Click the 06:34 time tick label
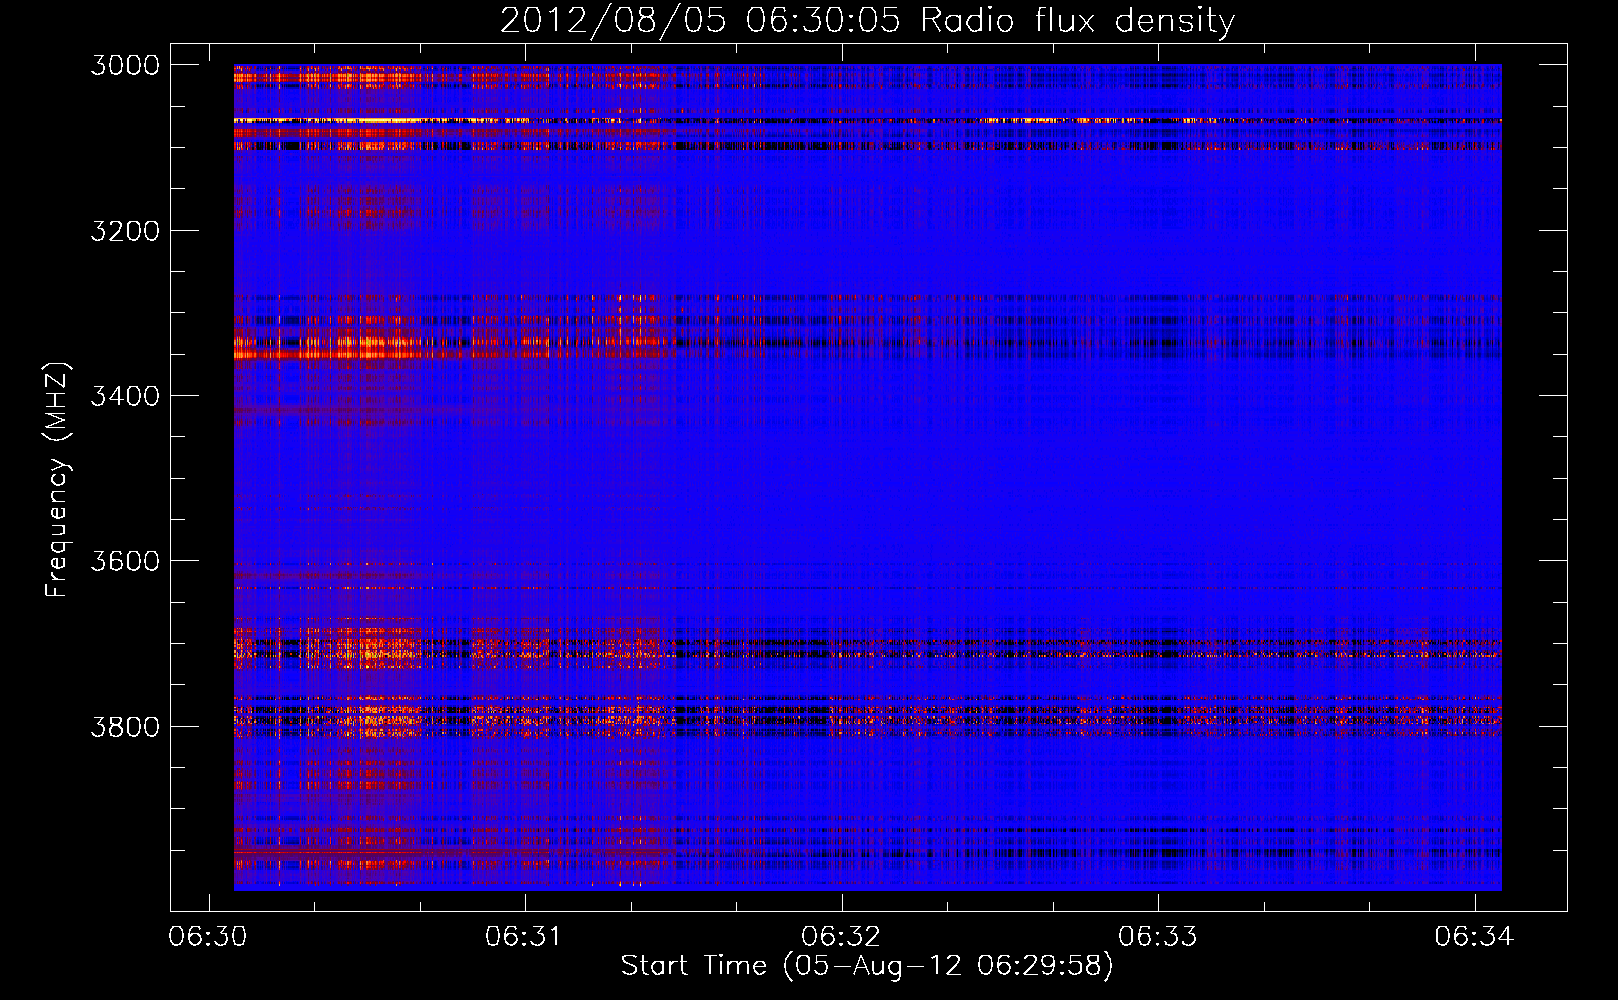Screen dimensions: 1618x1000 coord(1474,937)
